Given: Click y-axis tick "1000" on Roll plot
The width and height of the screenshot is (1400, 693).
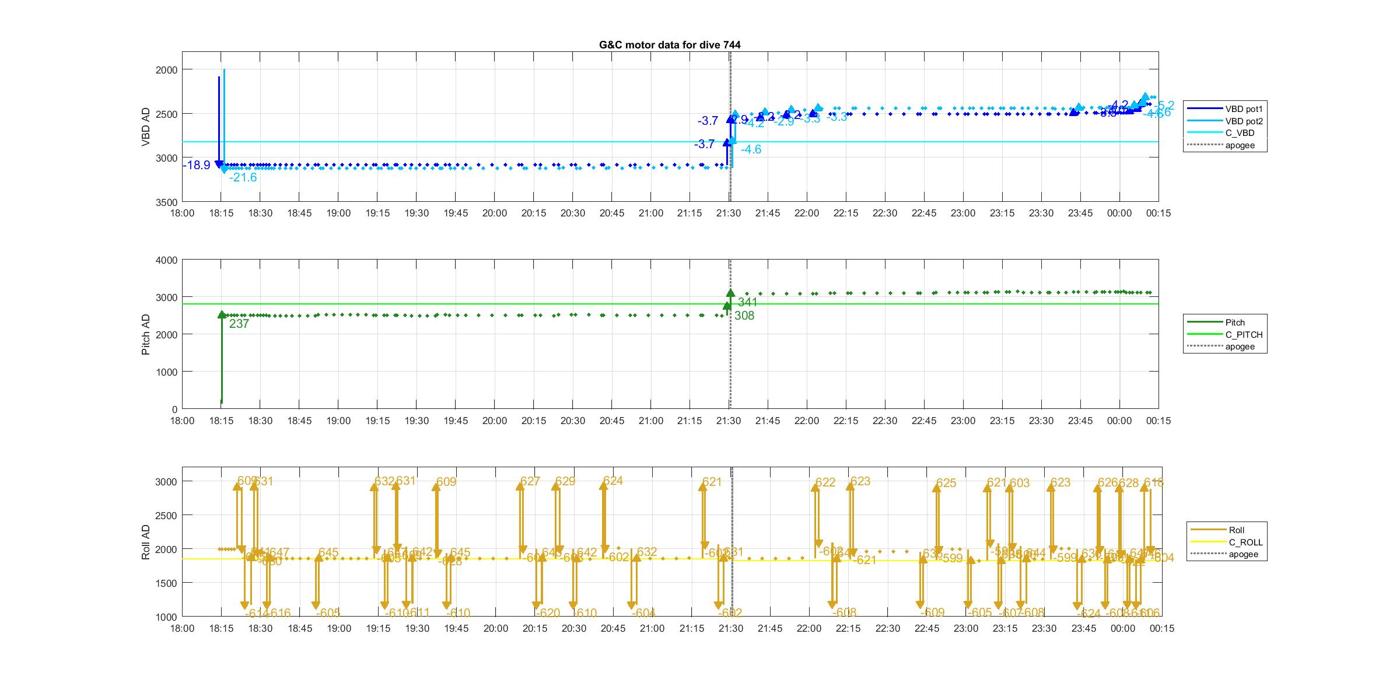Looking at the screenshot, I should click(x=166, y=617).
